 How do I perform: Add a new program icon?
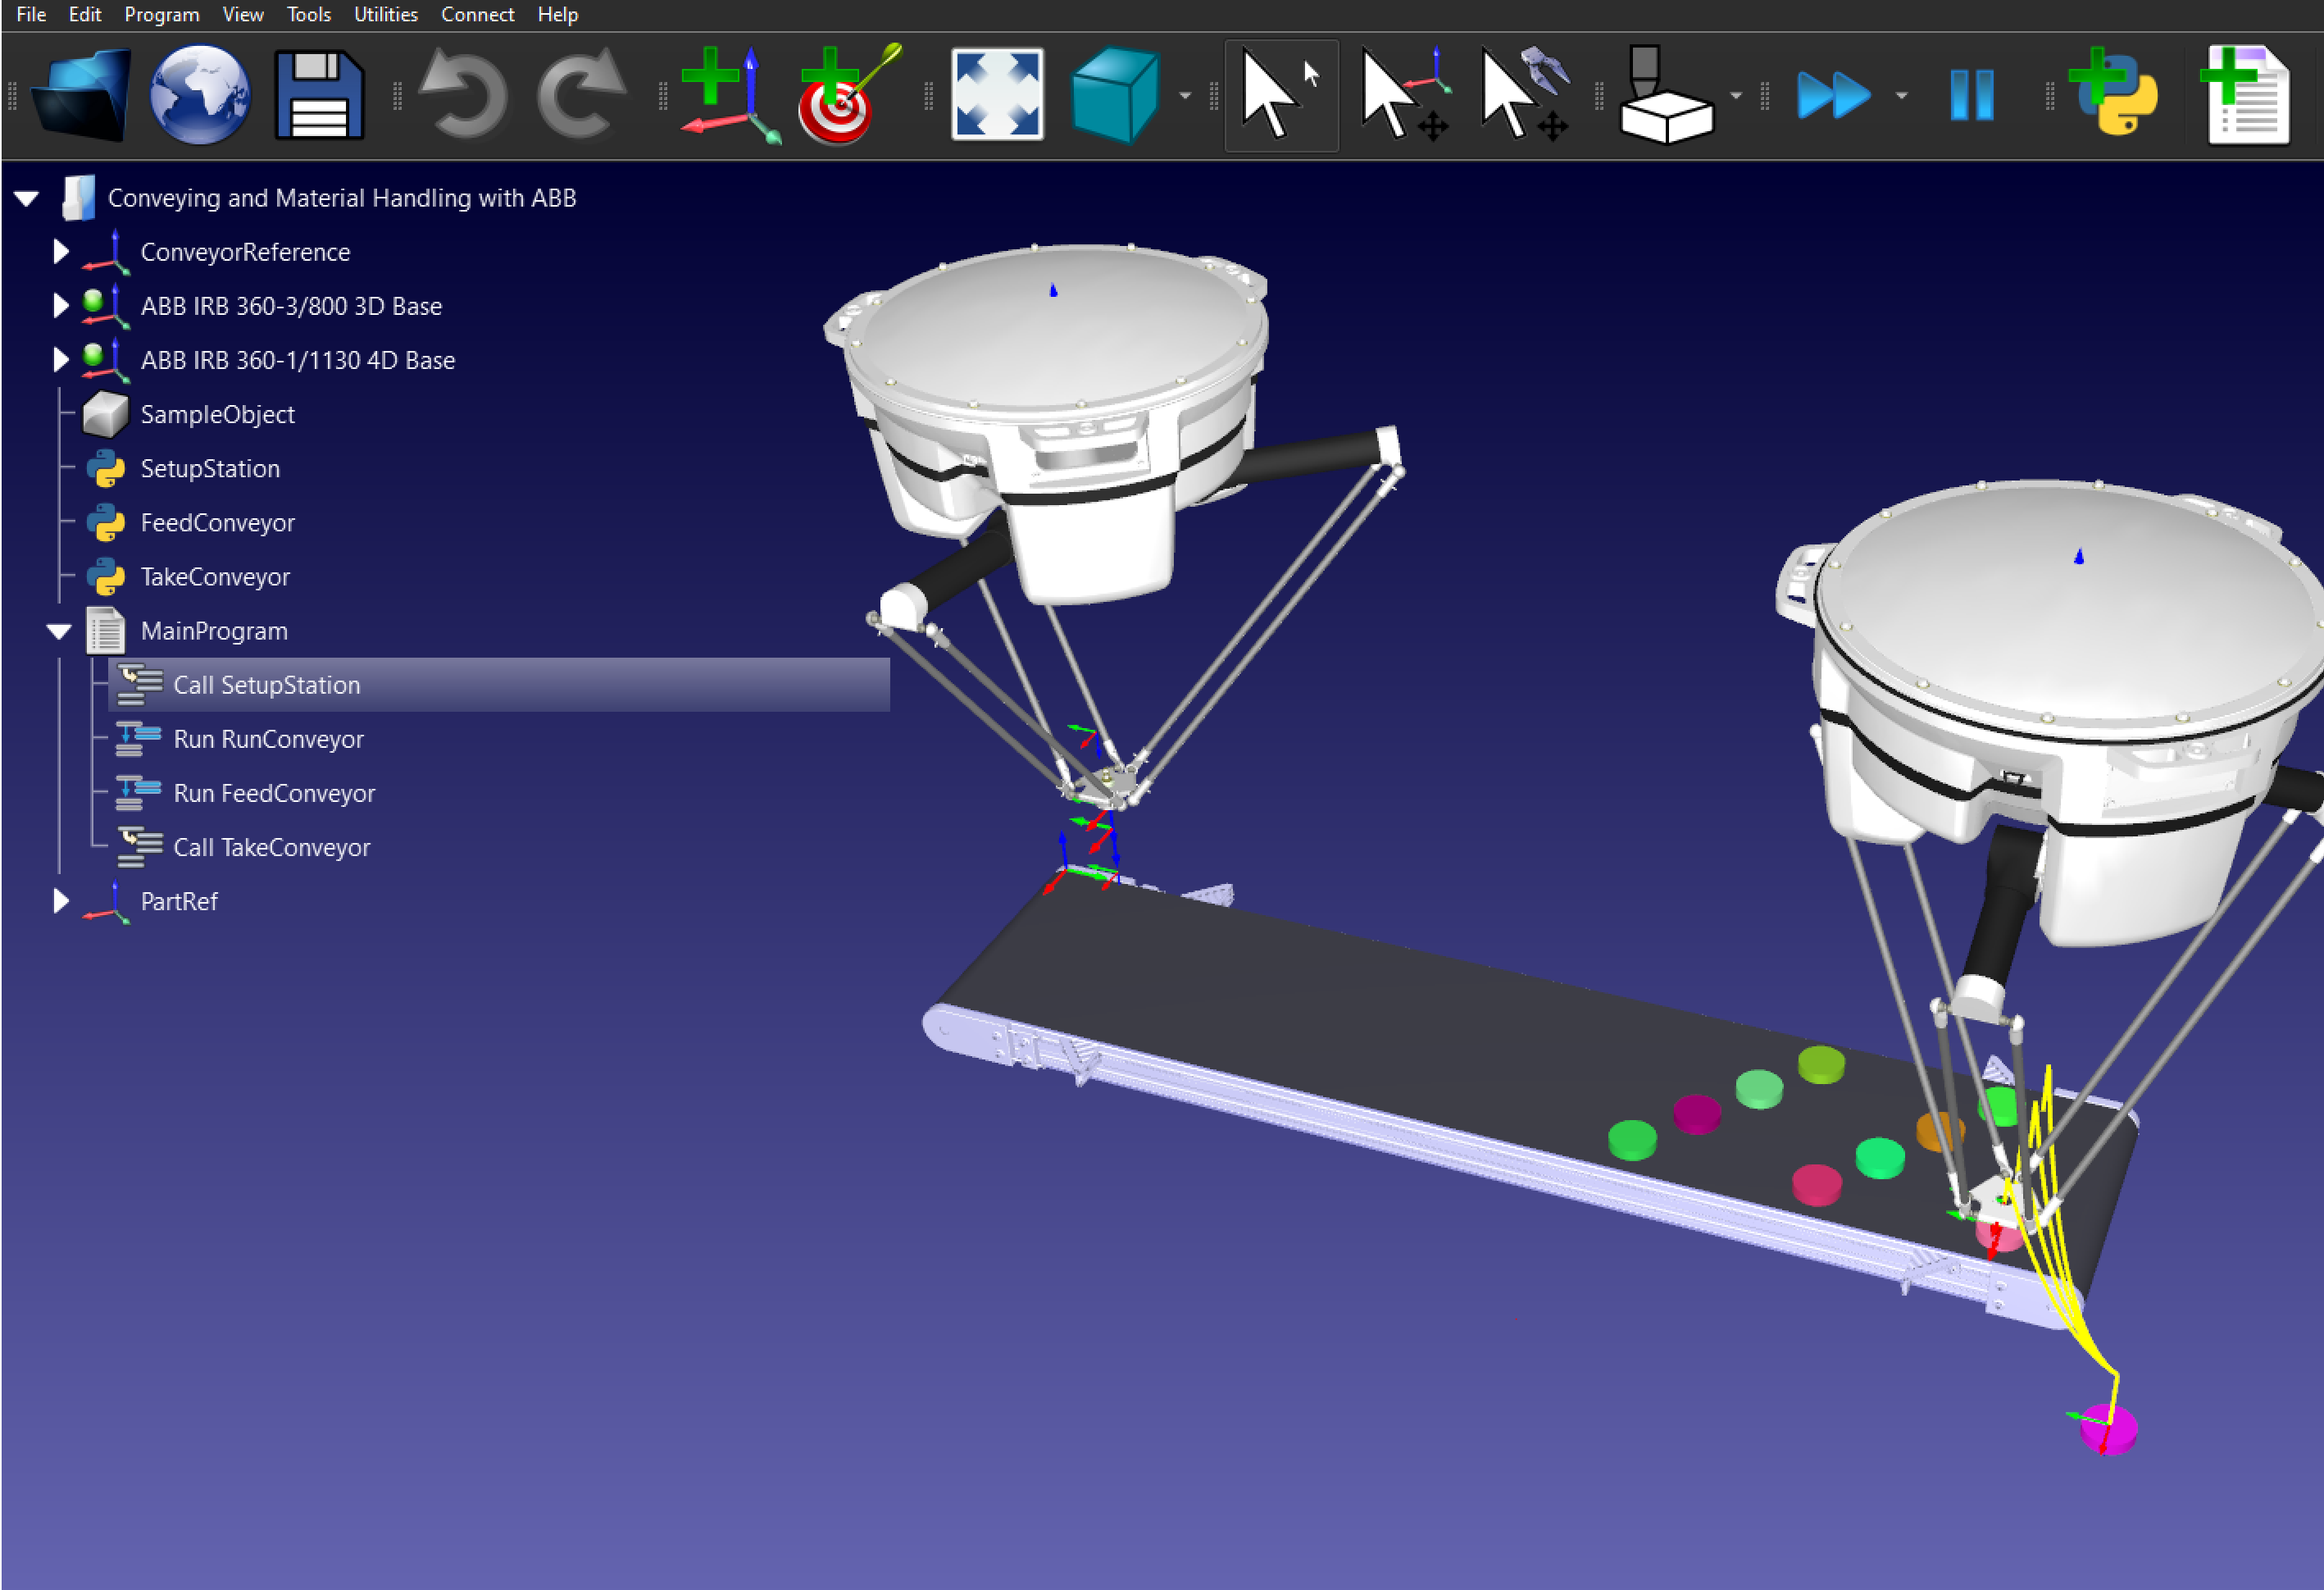coord(2246,95)
